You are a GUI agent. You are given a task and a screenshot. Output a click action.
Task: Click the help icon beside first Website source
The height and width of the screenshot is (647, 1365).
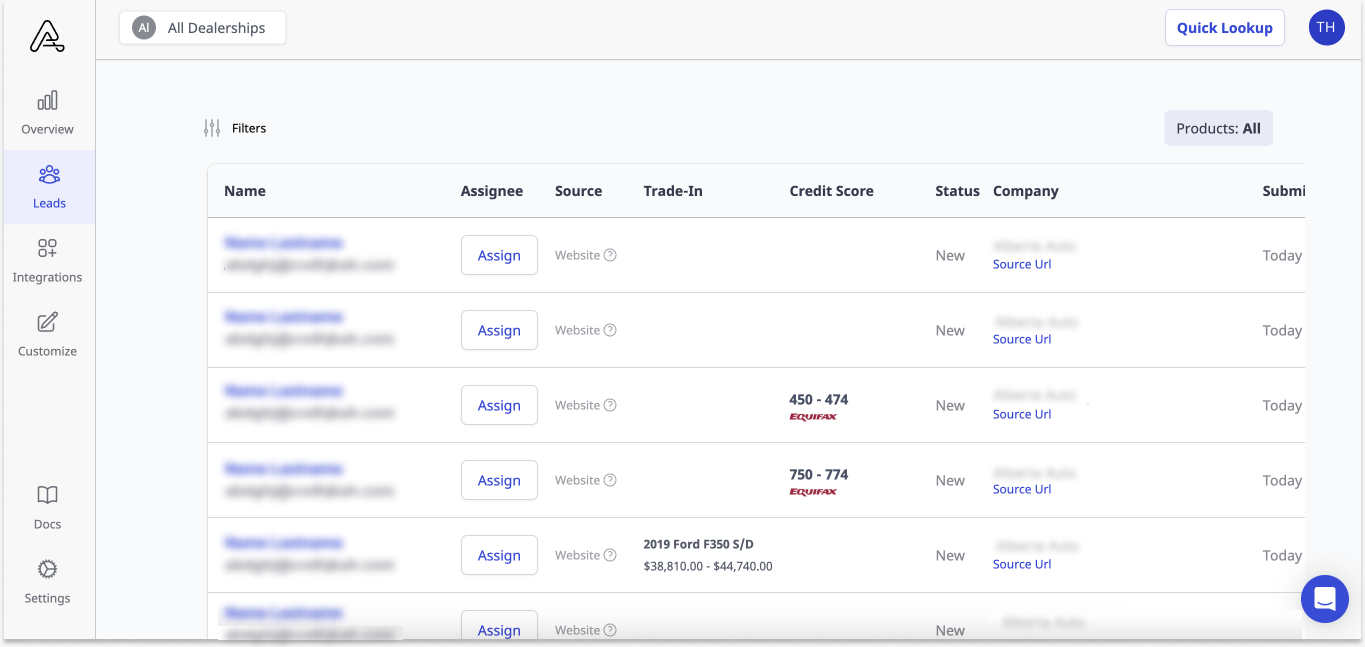click(610, 255)
